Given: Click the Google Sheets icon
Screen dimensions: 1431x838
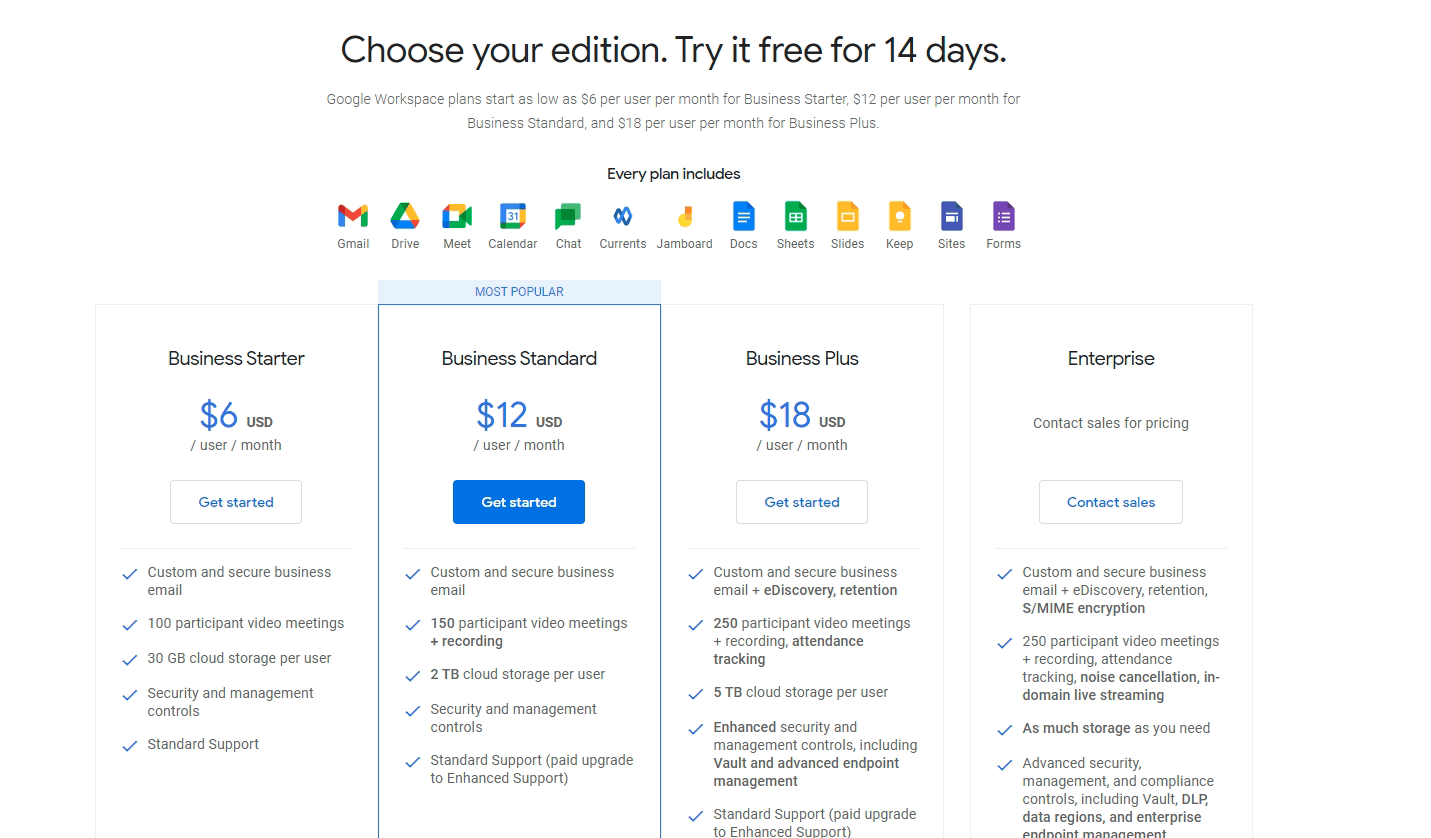Looking at the screenshot, I should coord(795,216).
